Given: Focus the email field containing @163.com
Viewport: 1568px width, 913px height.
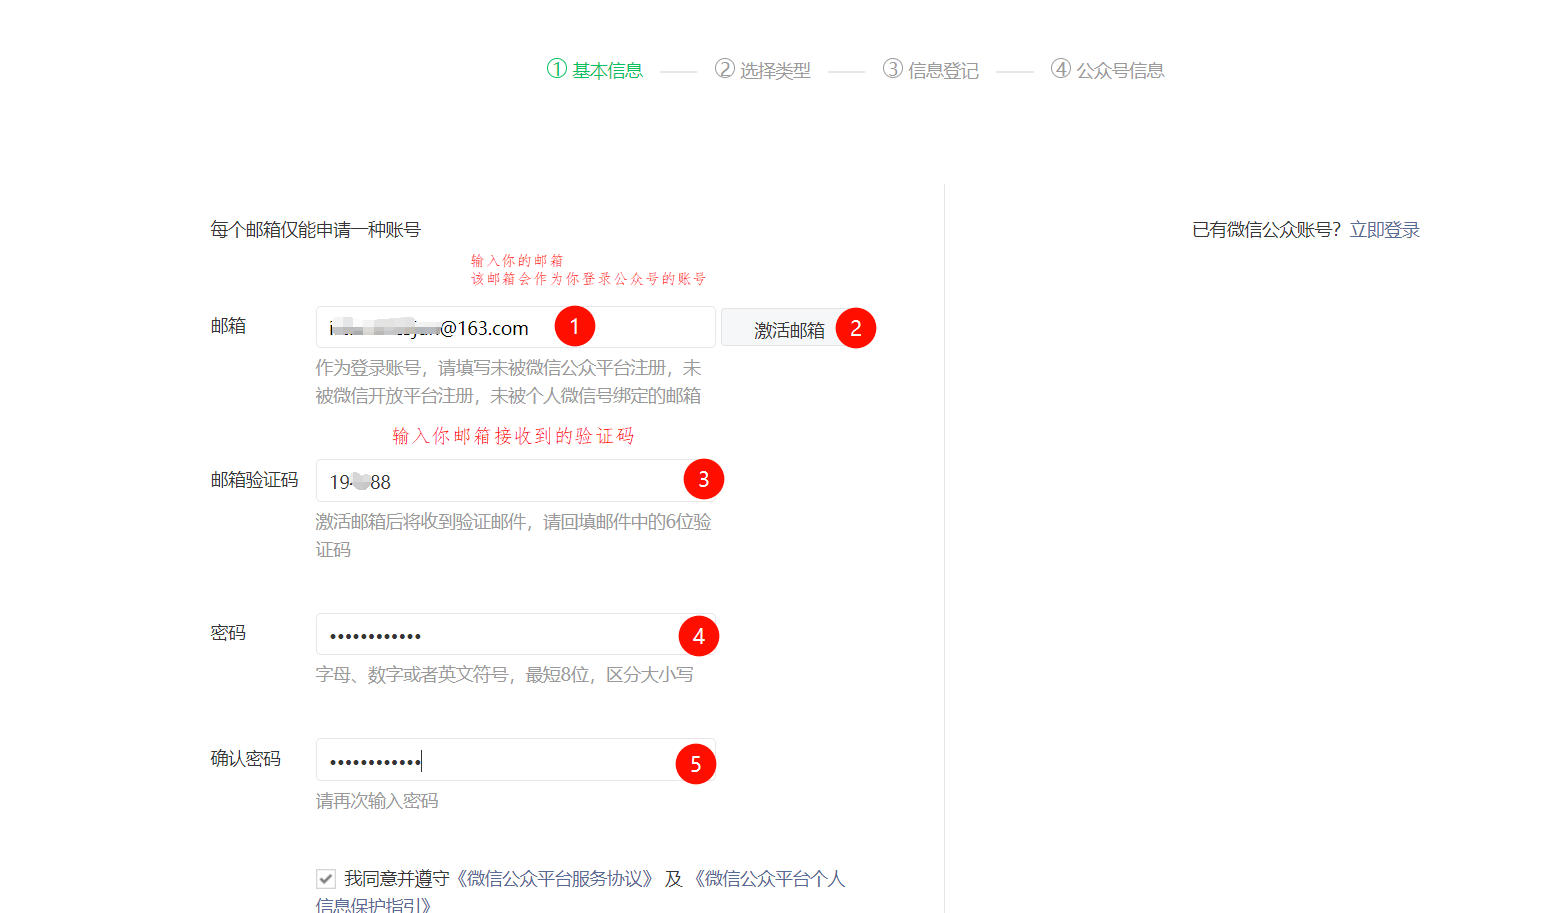Looking at the screenshot, I should (450, 328).
